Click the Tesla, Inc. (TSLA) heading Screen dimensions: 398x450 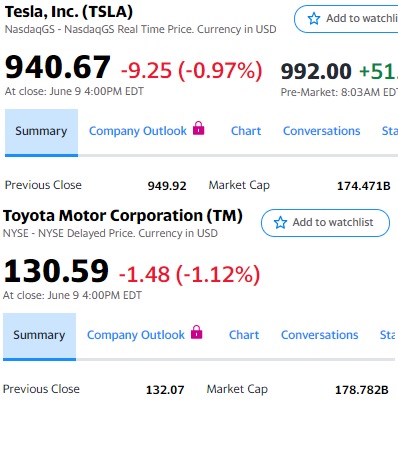[x=69, y=12]
